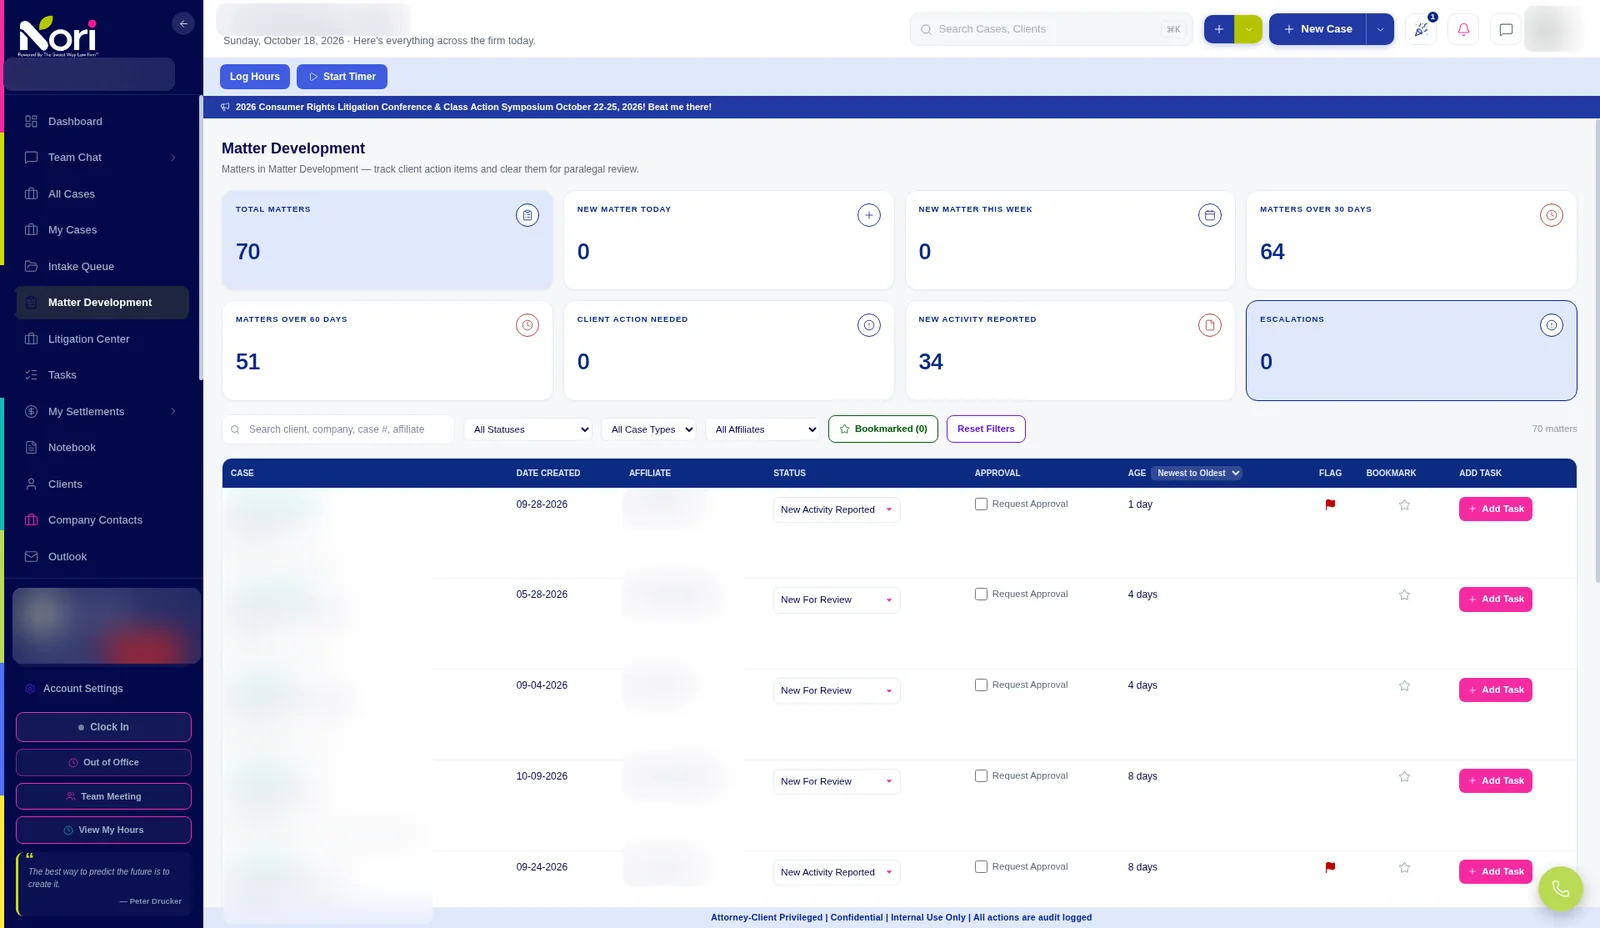The height and width of the screenshot is (928, 1600).
Task: Check Request Approval for the 10-09-2026 case
Action: click(981, 776)
